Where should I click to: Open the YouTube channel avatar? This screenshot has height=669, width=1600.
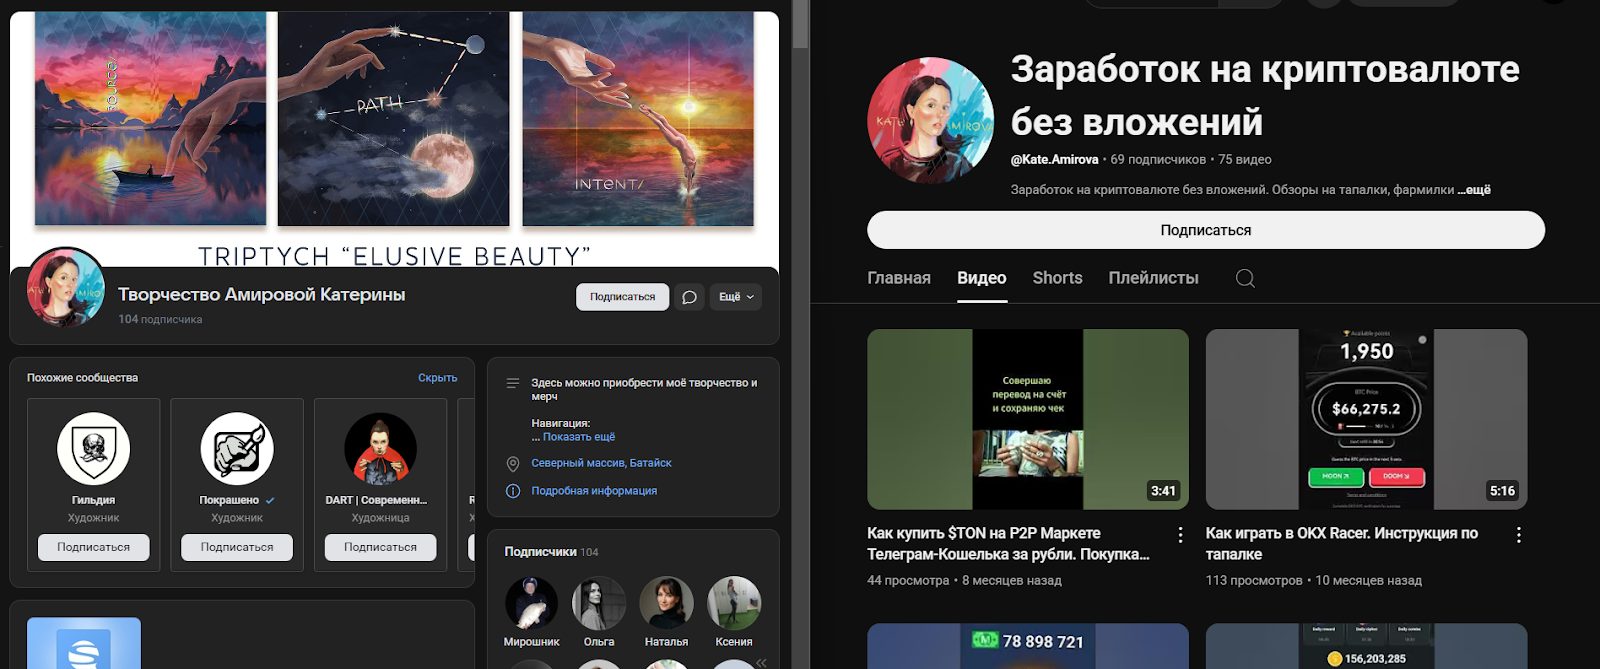point(930,121)
